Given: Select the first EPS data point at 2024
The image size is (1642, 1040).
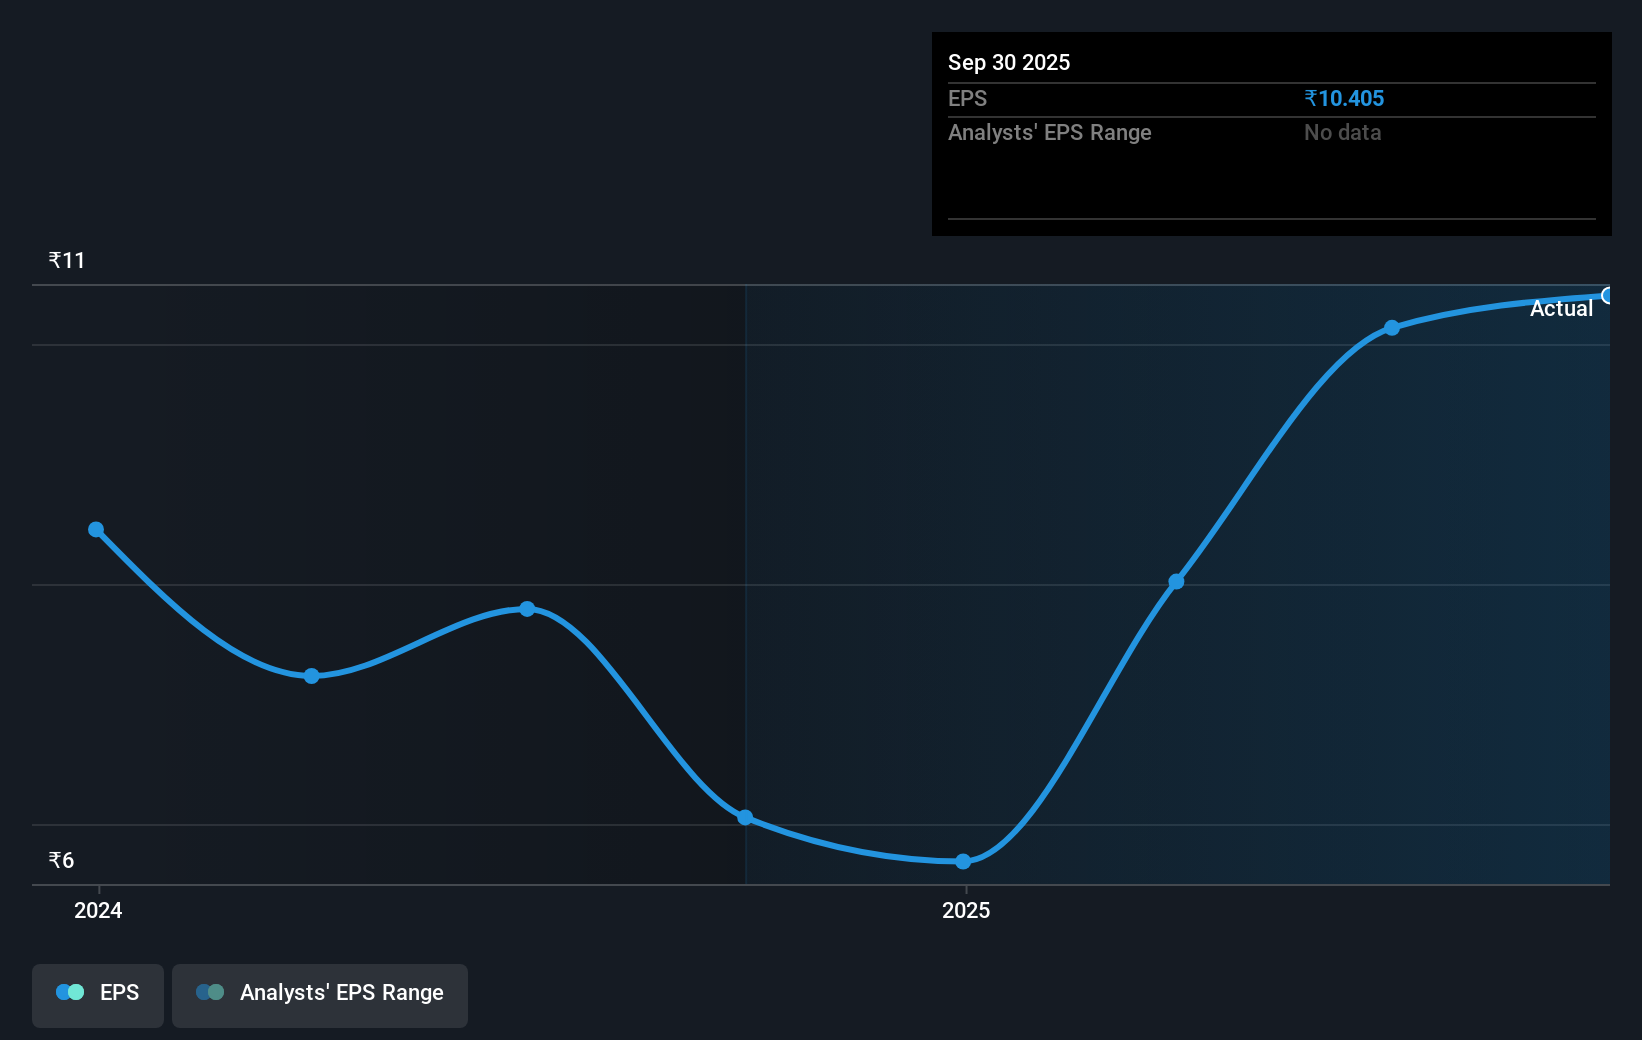Looking at the screenshot, I should point(96,529).
